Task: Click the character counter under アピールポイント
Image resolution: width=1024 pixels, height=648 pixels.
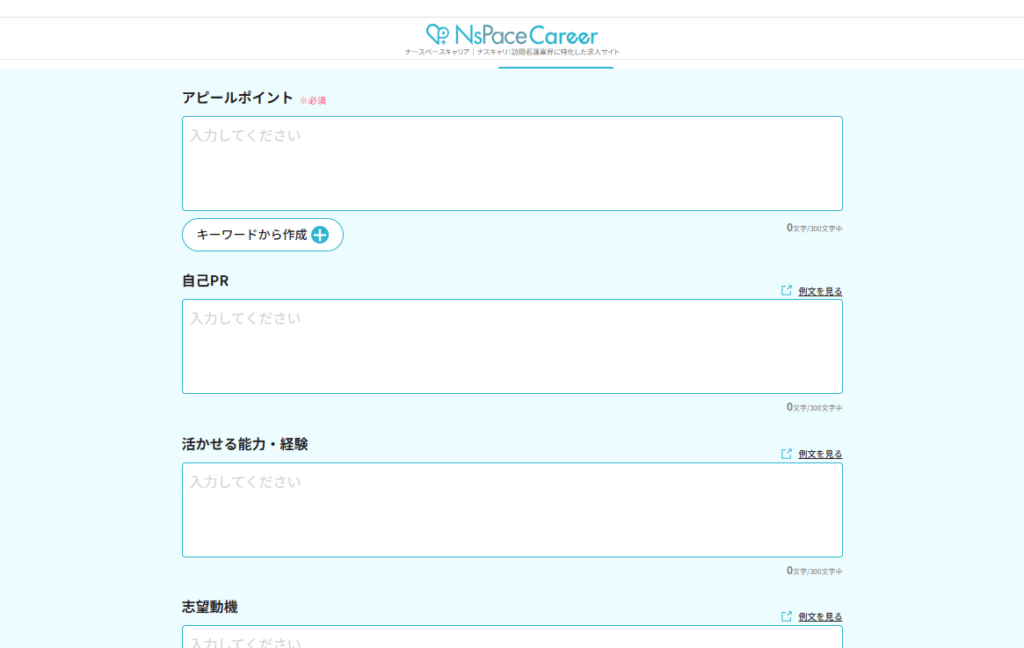Action: pyautogui.click(x=814, y=228)
